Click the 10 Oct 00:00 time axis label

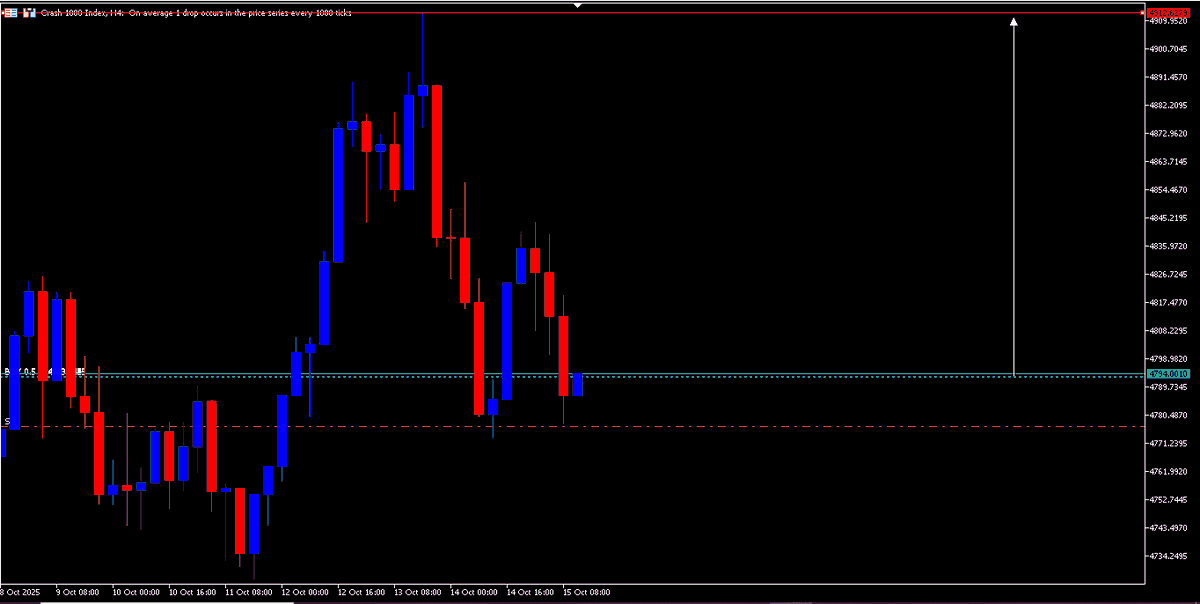point(136,592)
